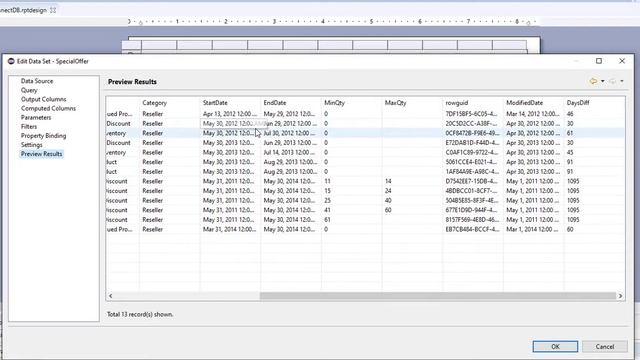Select the MinQty cell with value 11
This screenshot has height=360, width=640.
(351, 181)
